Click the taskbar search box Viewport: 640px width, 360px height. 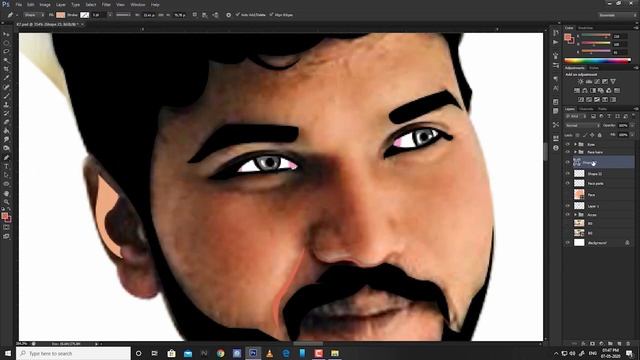[73, 353]
